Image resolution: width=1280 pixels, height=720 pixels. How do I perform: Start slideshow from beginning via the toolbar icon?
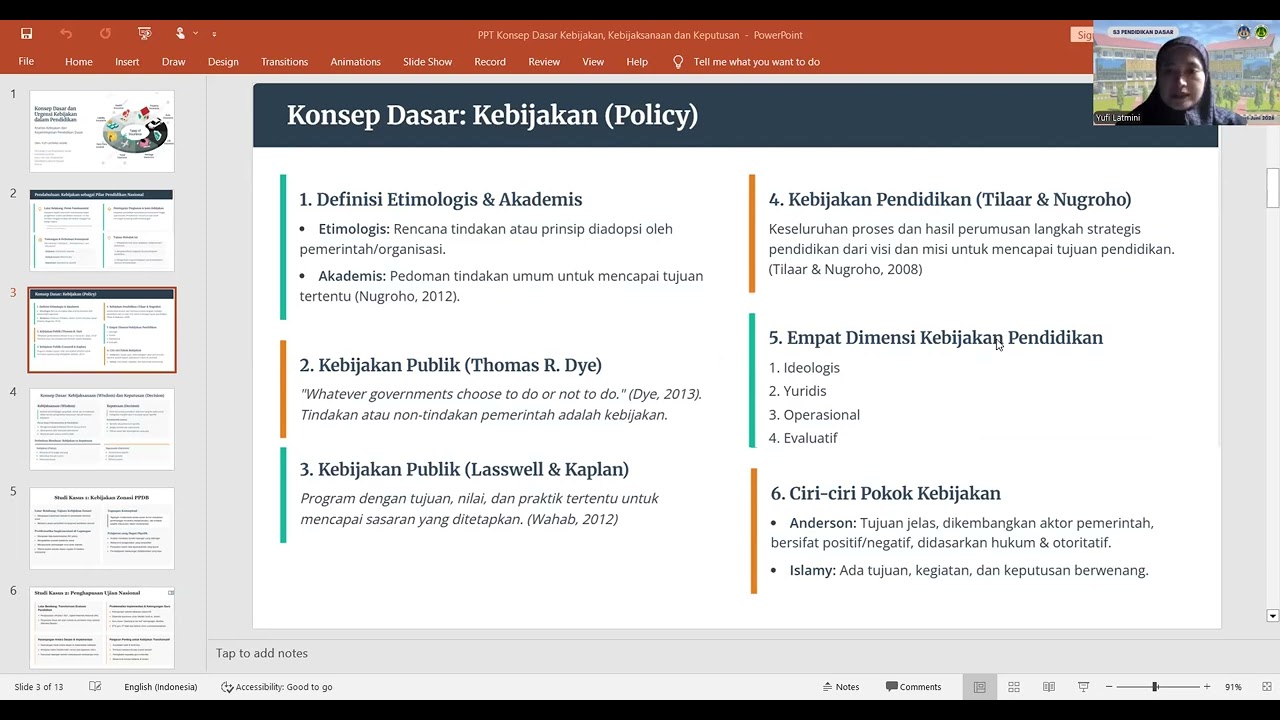[x=144, y=34]
